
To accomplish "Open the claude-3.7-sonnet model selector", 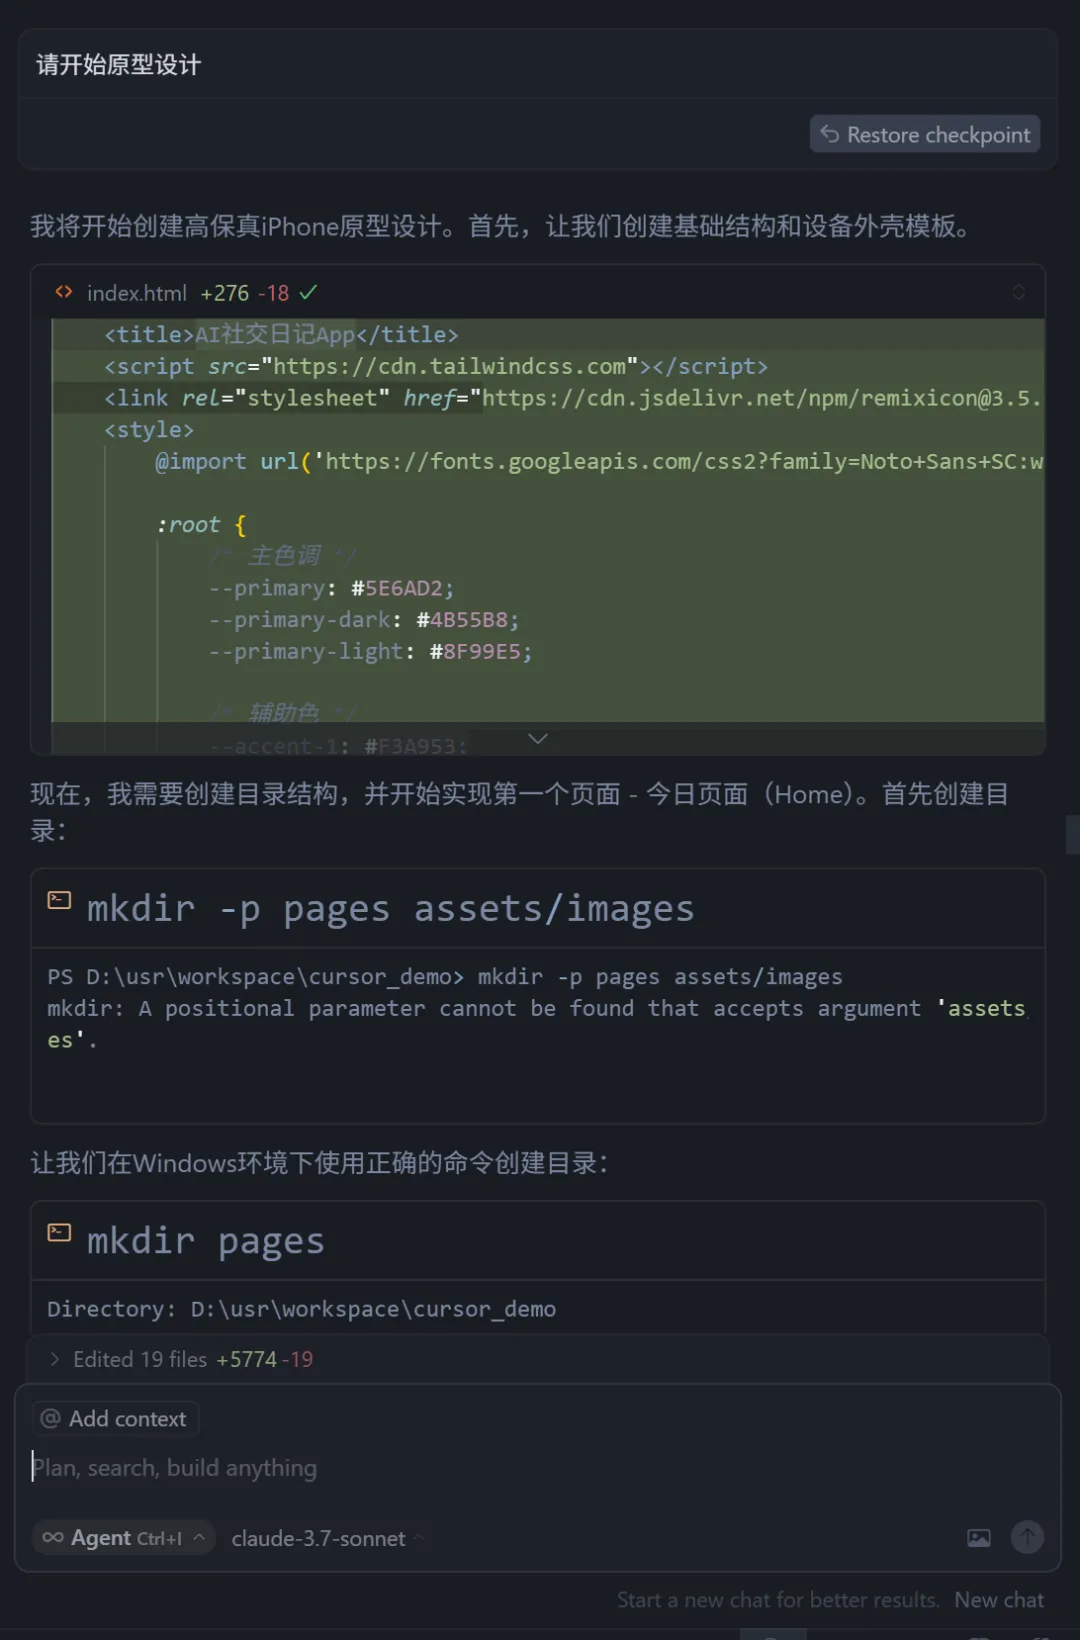I will pyautogui.click(x=326, y=1538).
